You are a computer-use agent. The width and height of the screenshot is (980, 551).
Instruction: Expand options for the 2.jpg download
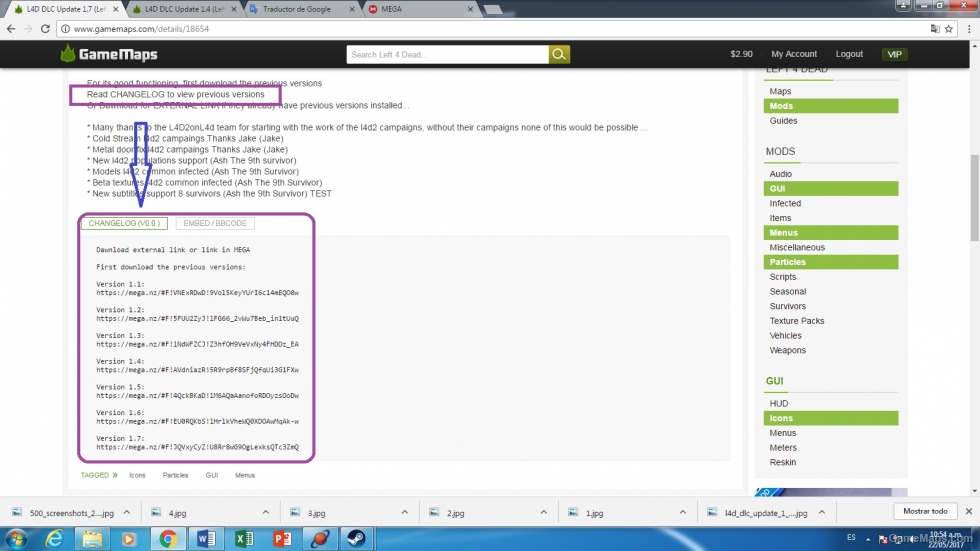[x=544, y=512]
